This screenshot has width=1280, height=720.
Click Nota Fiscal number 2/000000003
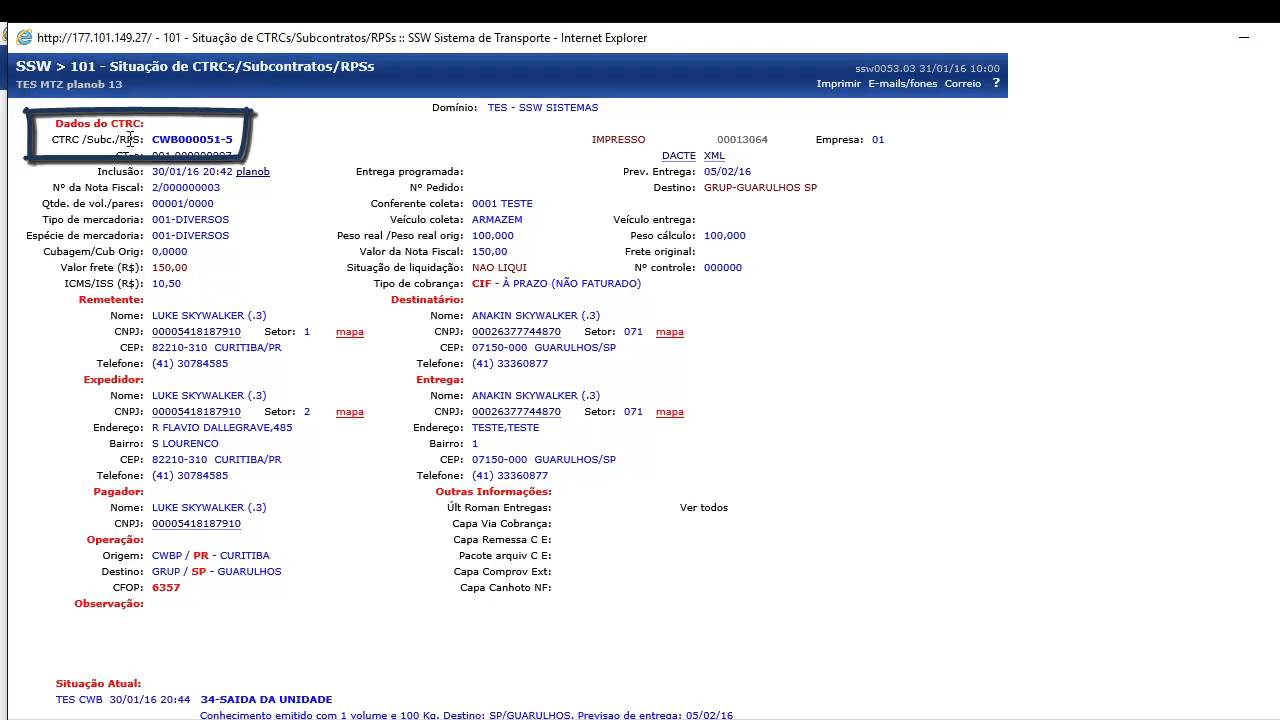pos(186,188)
